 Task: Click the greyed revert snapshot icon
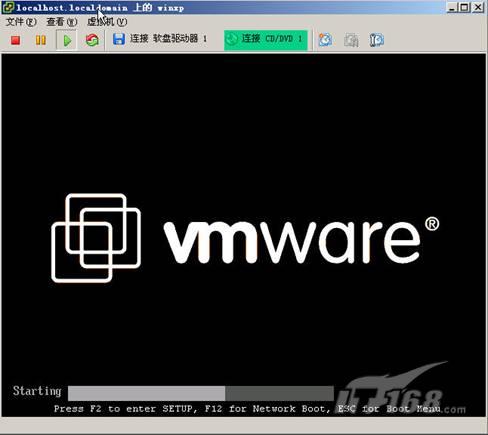click(x=351, y=40)
